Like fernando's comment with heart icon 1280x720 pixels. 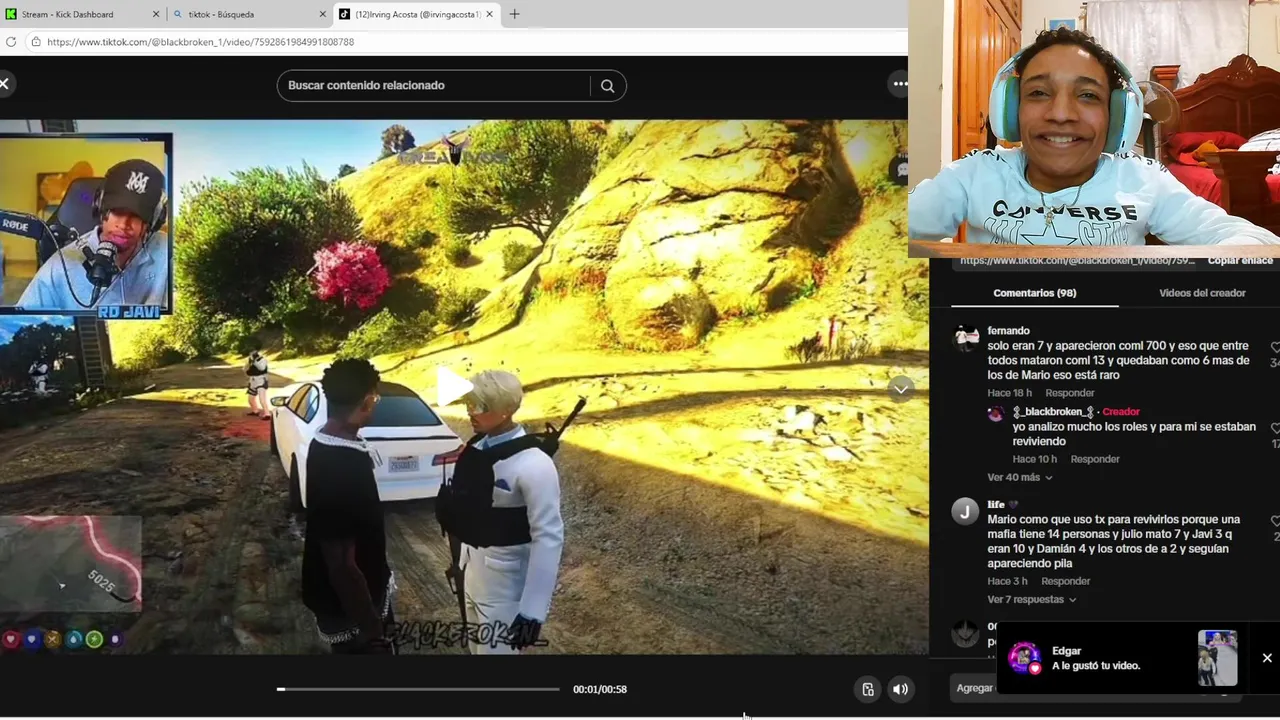[x=1275, y=347]
